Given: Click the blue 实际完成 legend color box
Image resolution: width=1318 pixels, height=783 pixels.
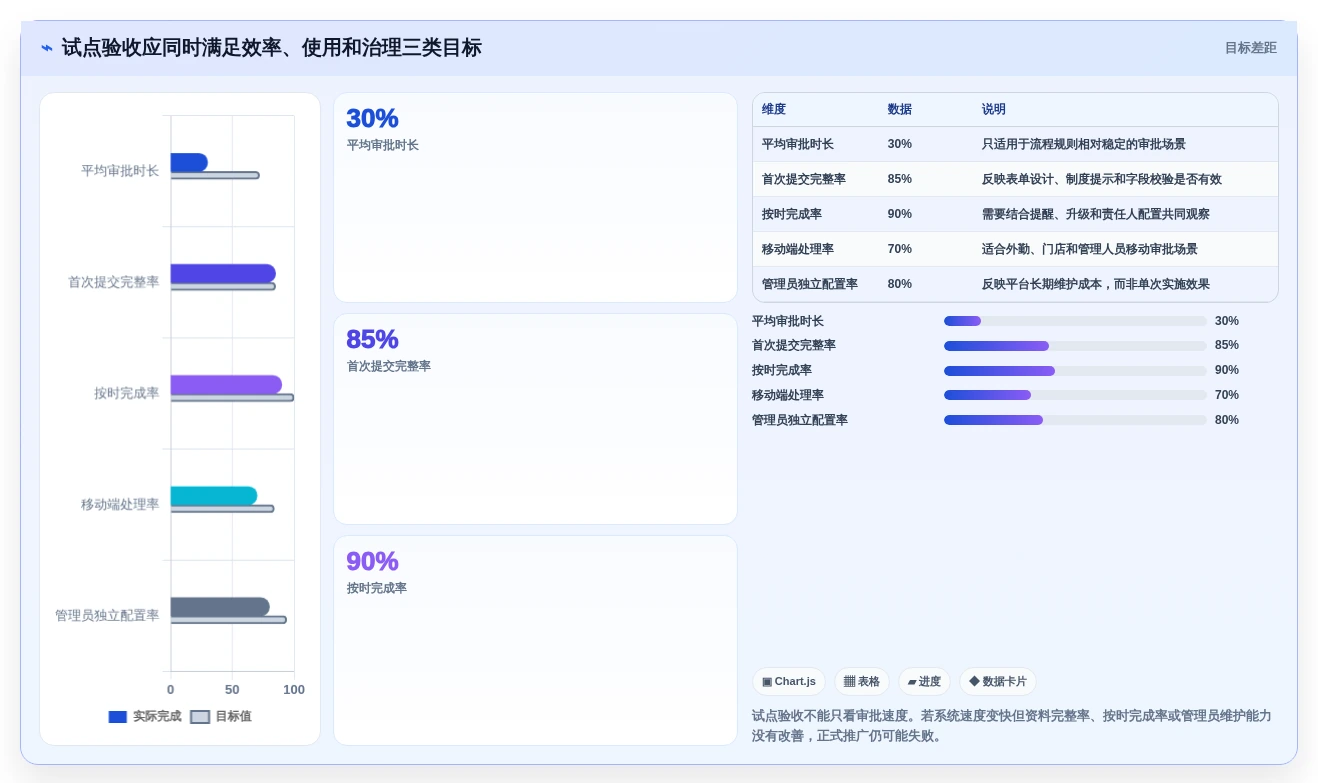Looking at the screenshot, I should click(118, 717).
